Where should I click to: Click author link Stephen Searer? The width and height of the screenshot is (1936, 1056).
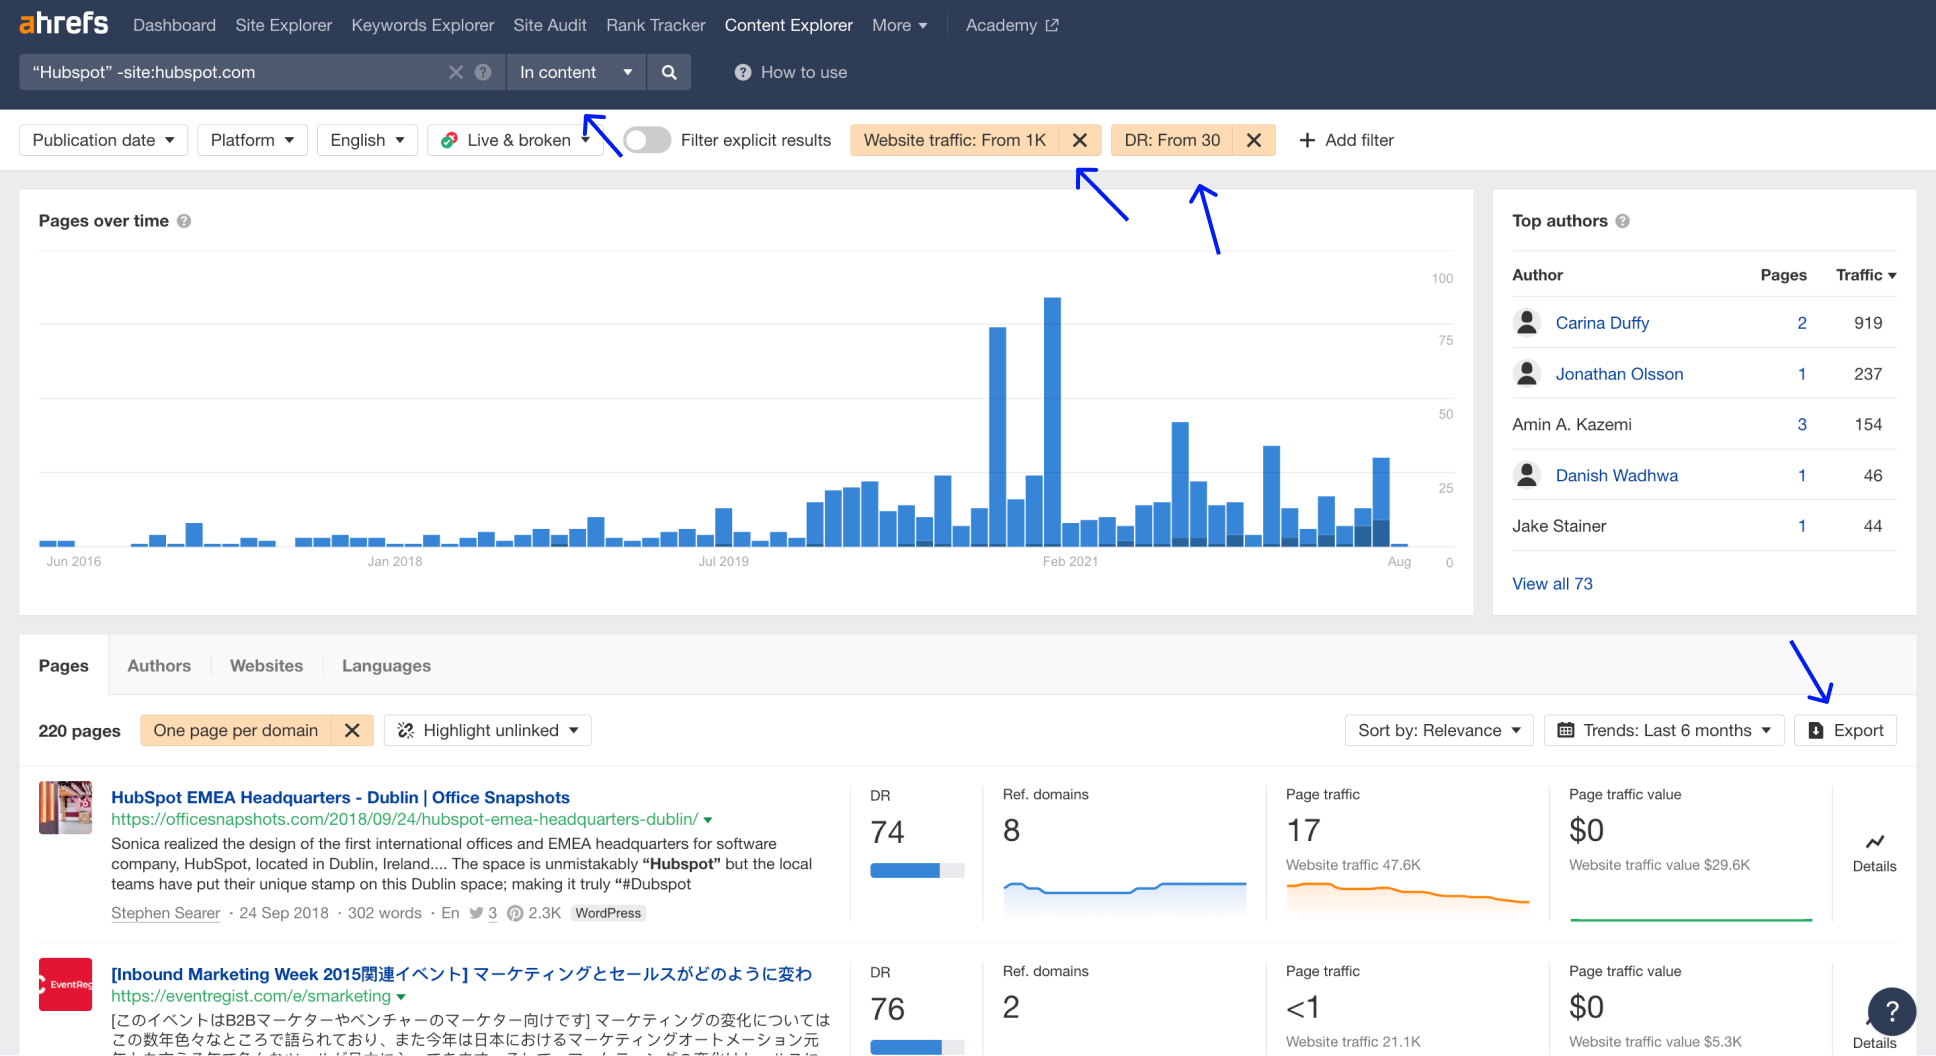click(x=165, y=913)
